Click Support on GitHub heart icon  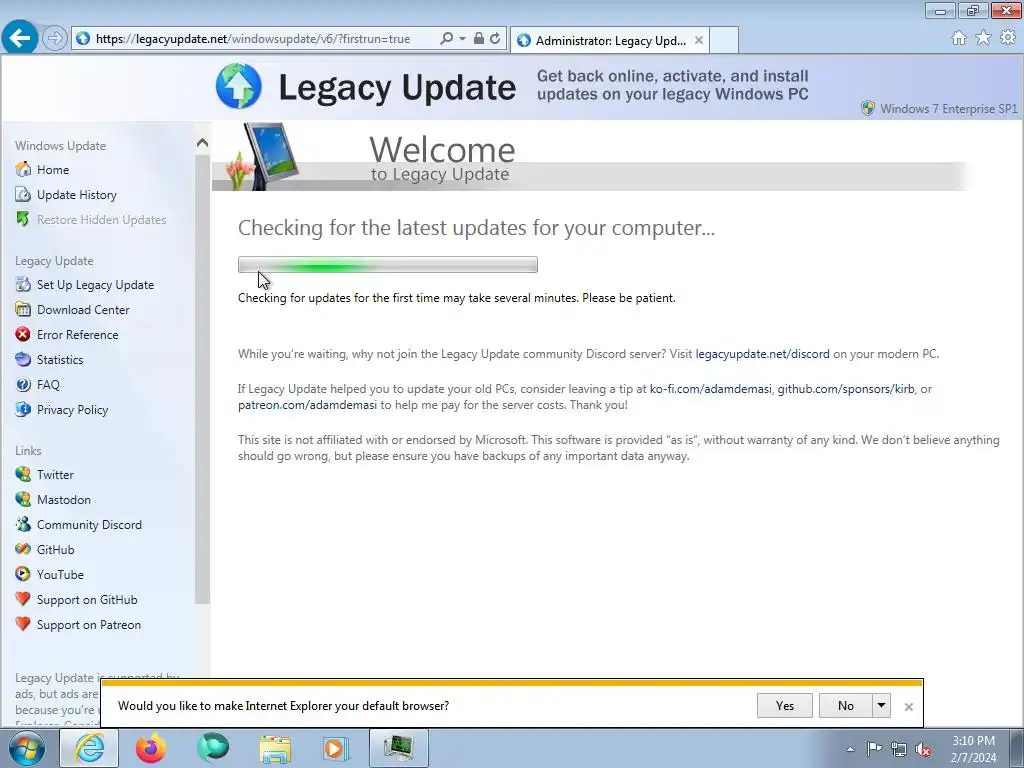pyautogui.click(x=23, y=599)
